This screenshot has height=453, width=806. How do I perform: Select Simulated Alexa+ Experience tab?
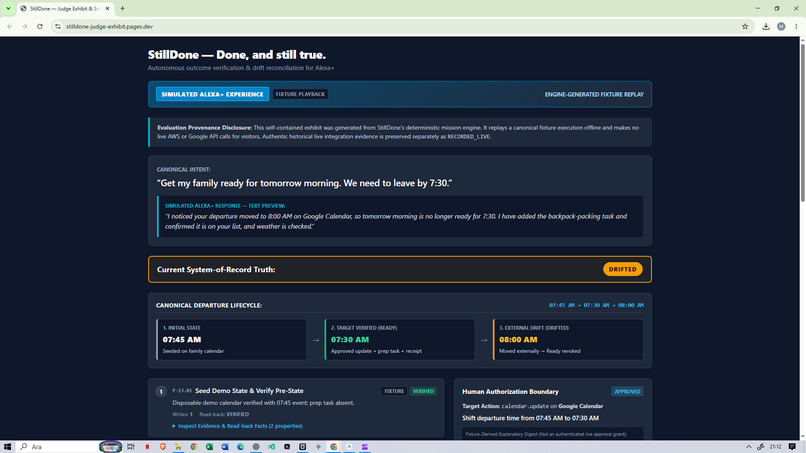point(212,94)
